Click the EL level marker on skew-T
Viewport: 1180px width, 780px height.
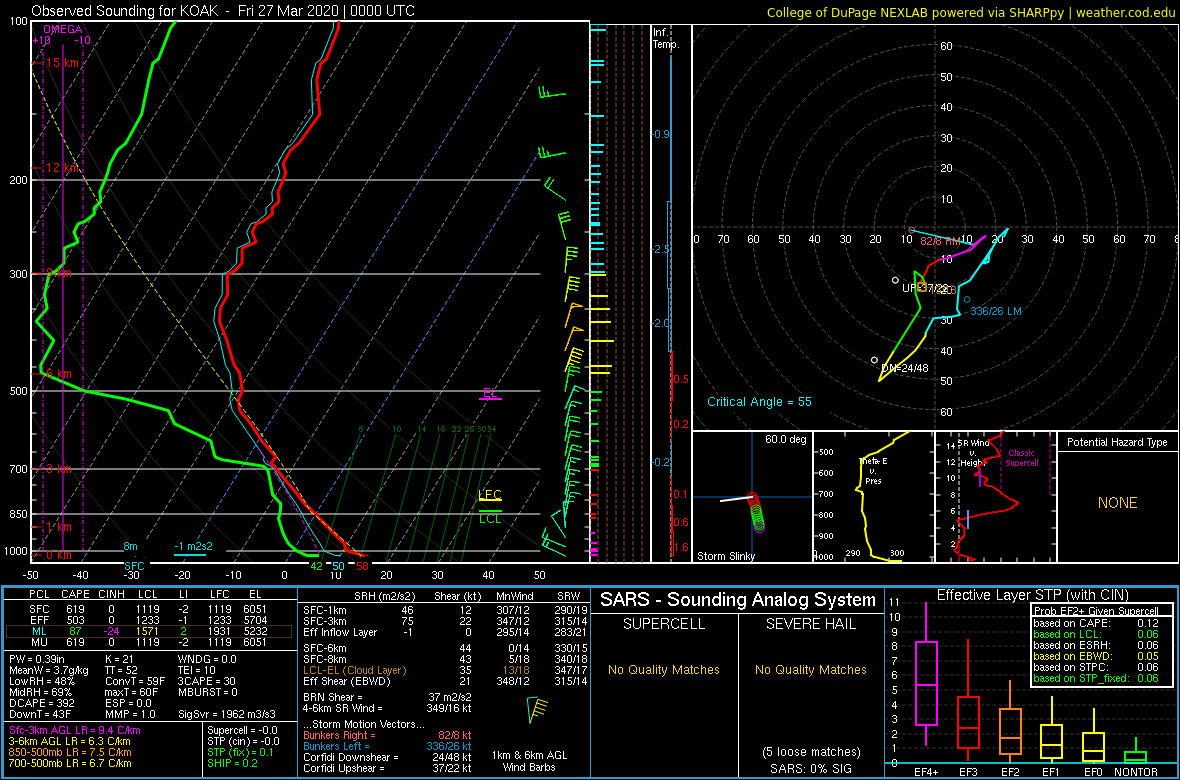pos(491,394)
